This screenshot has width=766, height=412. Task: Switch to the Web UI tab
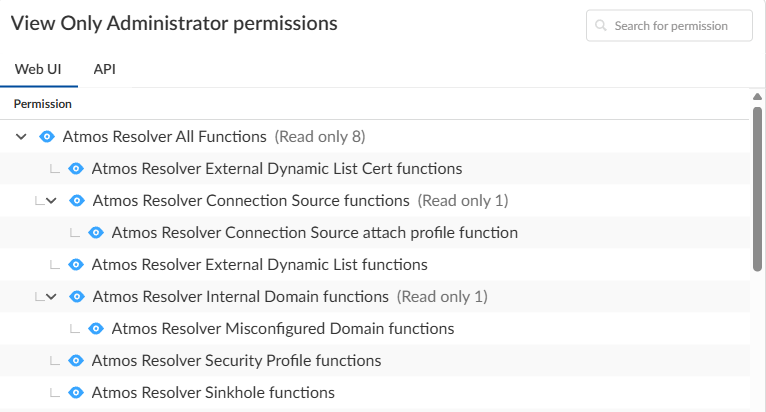[38, 69]
